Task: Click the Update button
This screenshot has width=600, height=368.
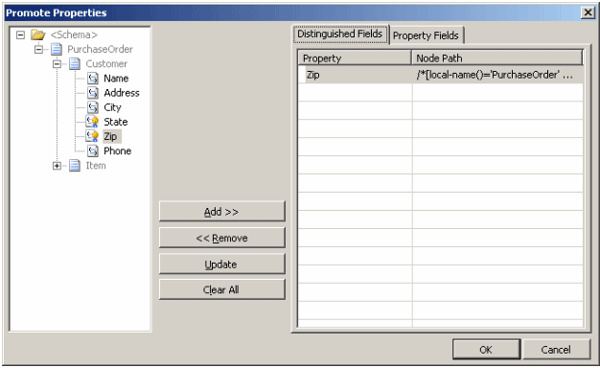Action: point(222,264)
